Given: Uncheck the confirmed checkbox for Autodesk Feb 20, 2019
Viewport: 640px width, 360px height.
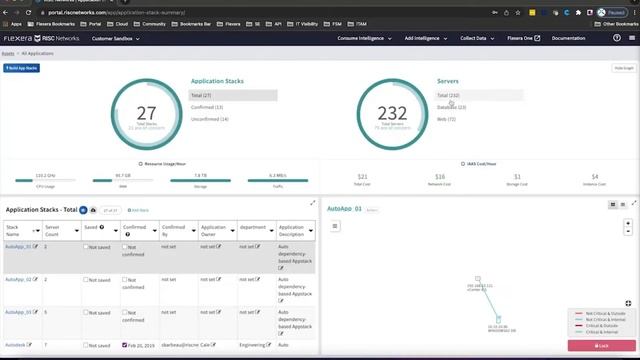Looking at the screenshot, I should point(124,345).
